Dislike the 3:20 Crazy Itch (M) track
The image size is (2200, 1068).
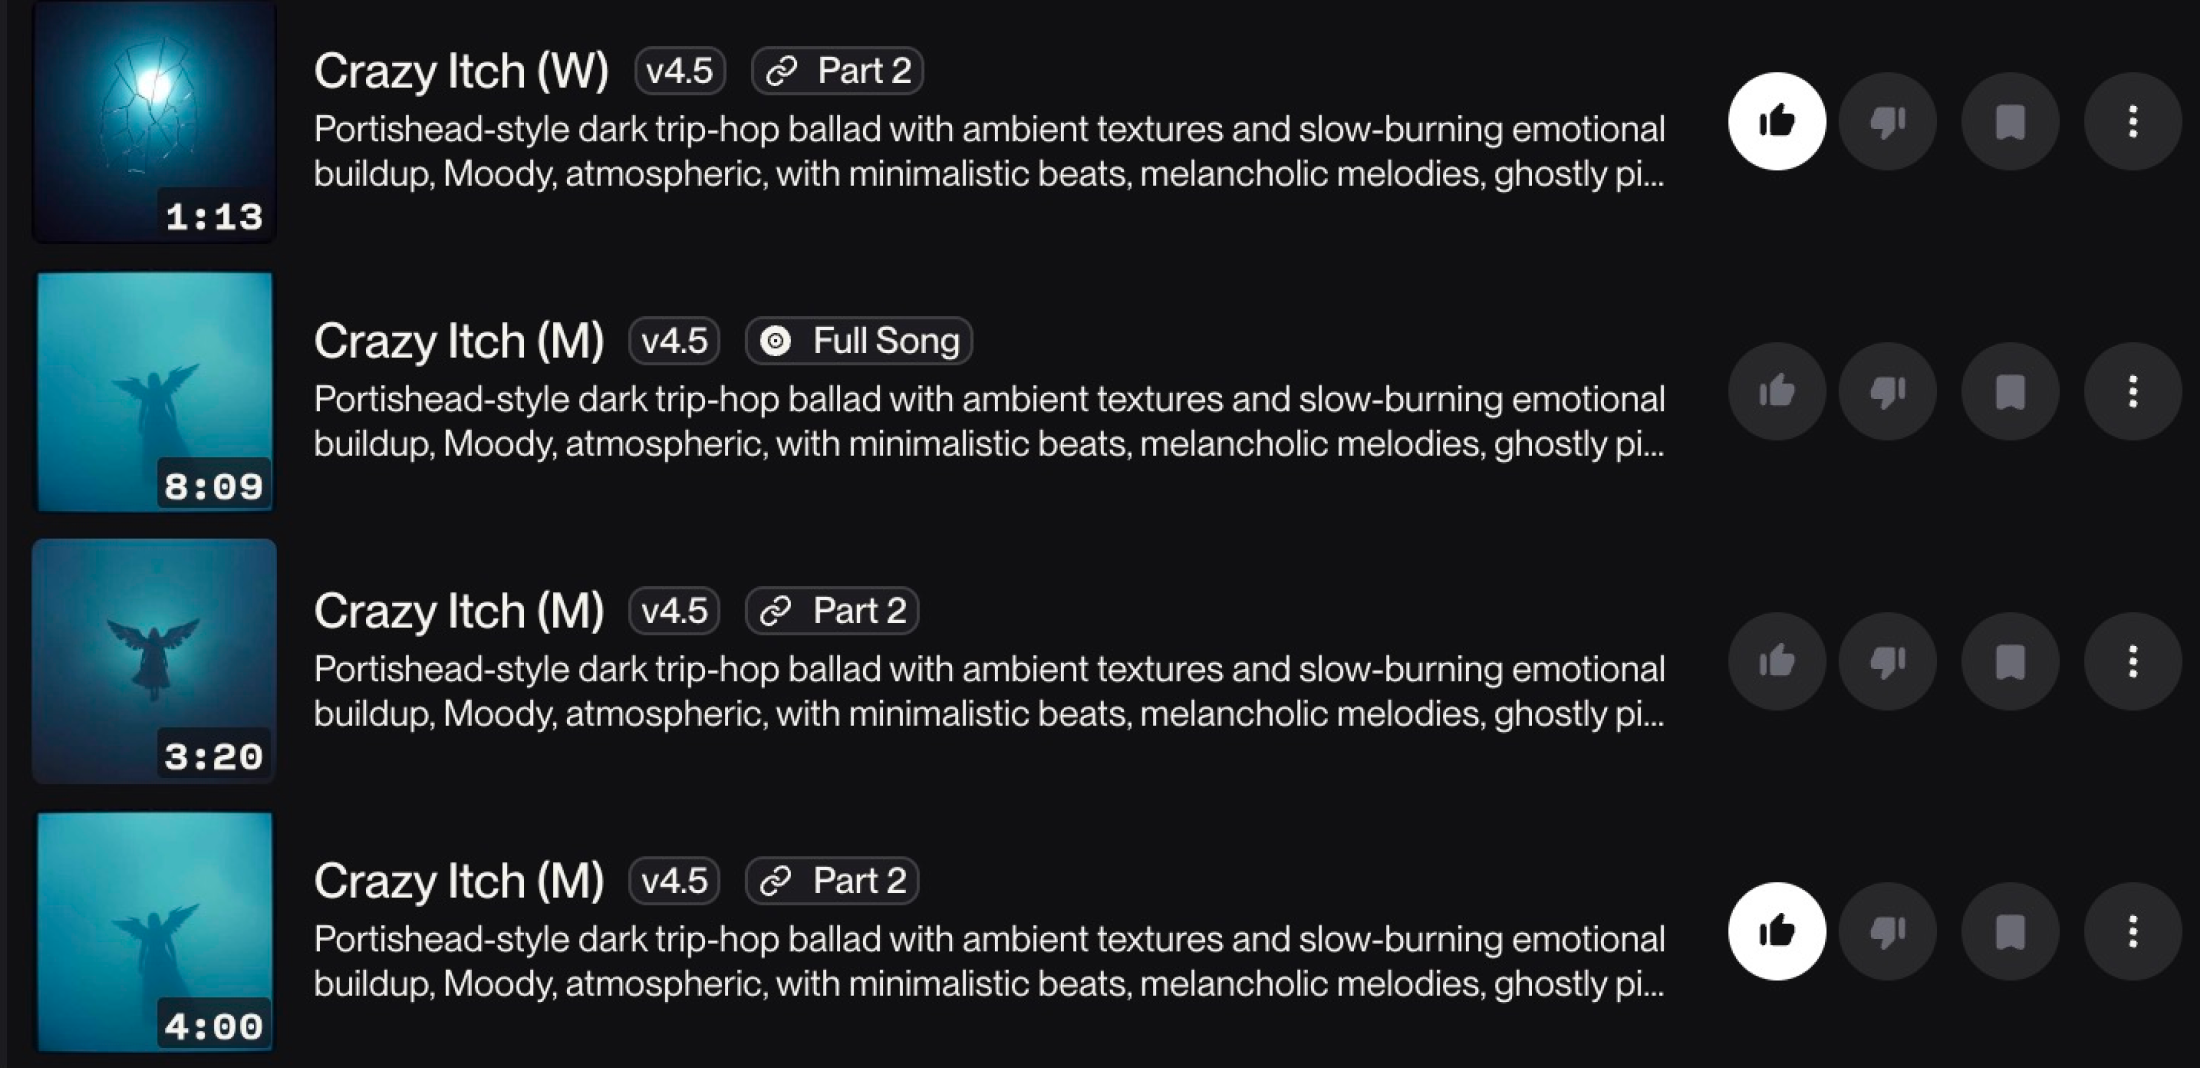click(x=1887, y=661)
